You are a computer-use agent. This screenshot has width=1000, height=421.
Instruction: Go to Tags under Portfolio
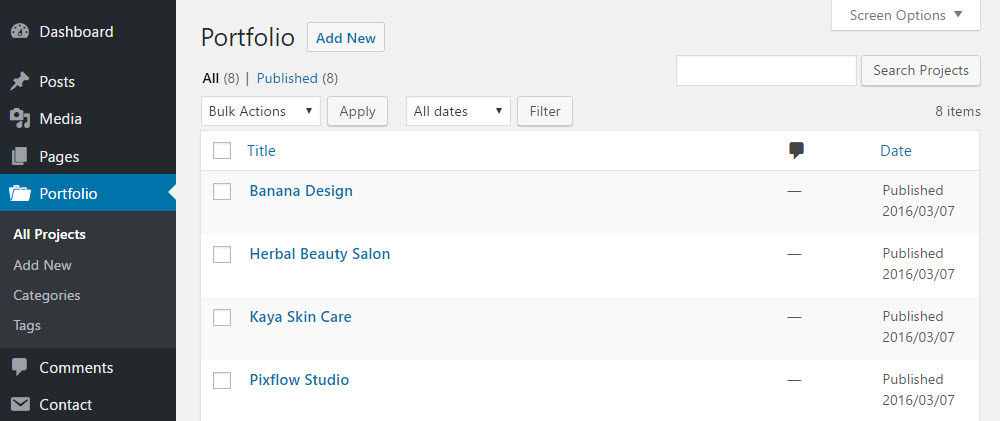[27, 326]
